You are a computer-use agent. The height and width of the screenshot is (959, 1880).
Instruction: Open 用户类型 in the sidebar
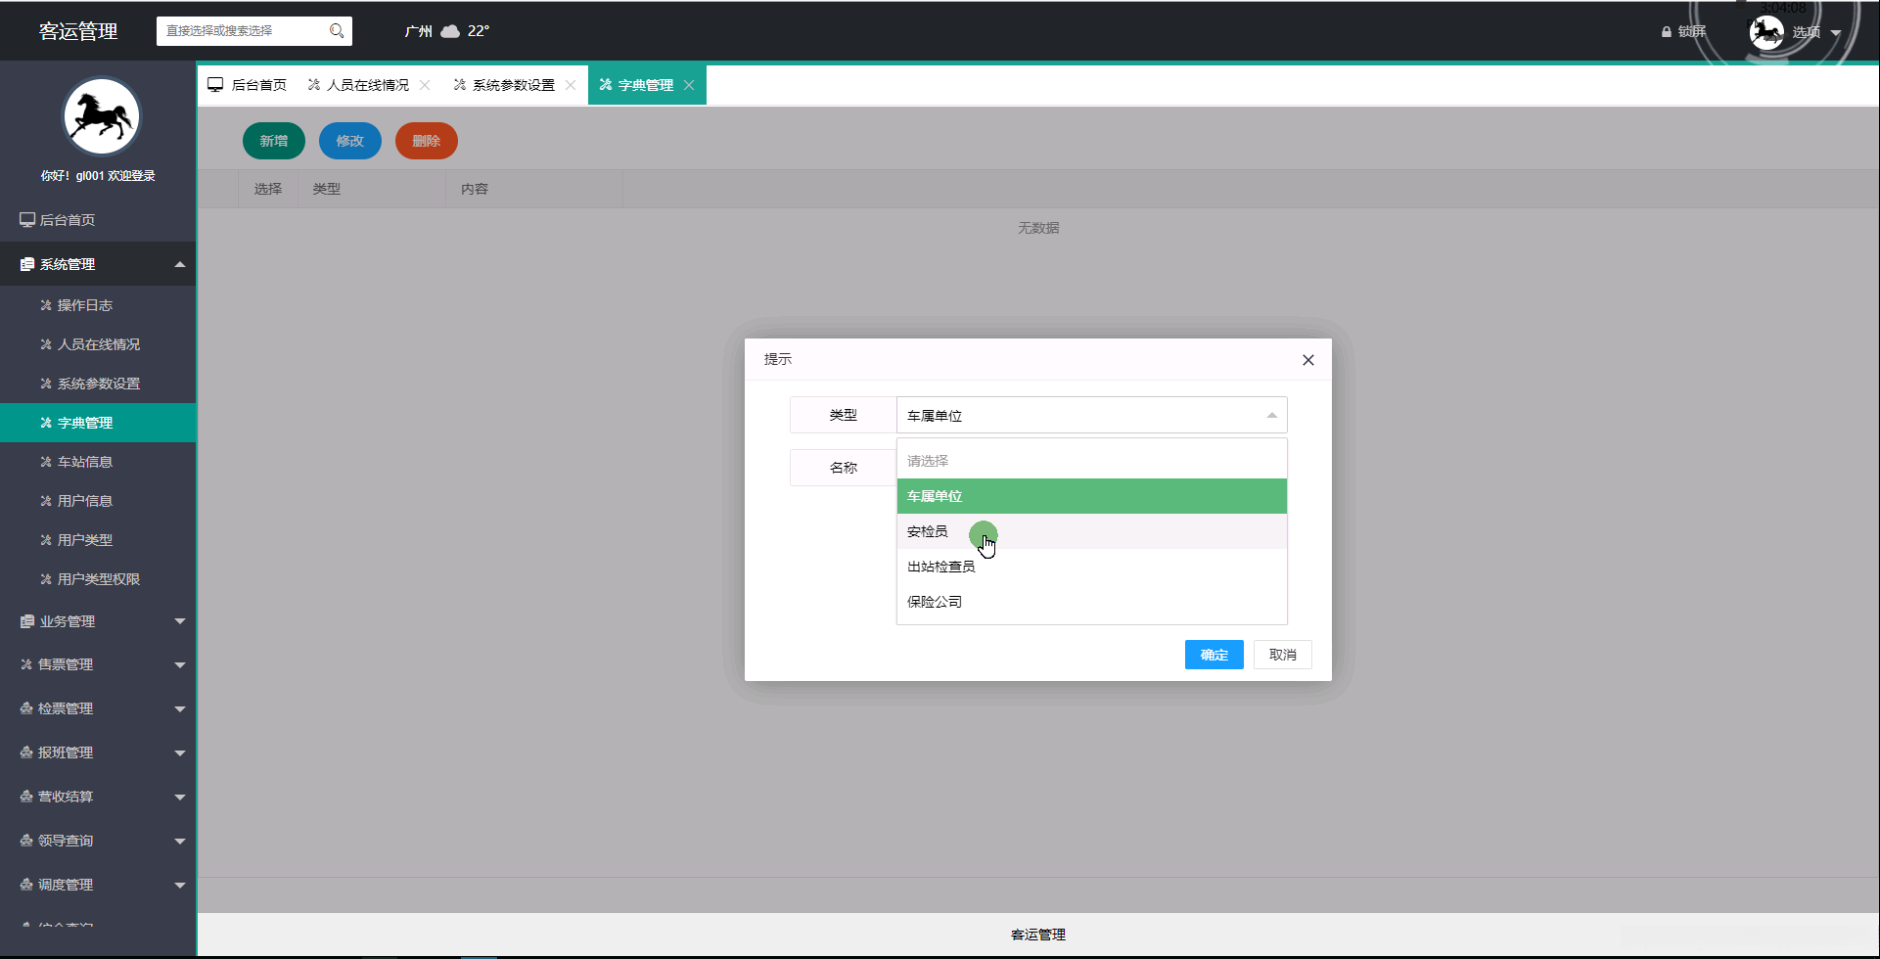pyautogui.click(x=98, y=539)
